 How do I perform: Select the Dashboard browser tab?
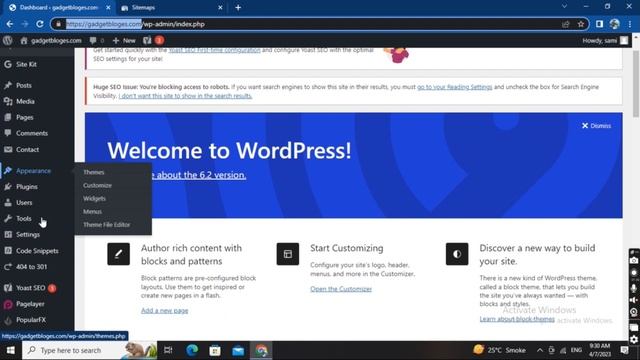[x=60, y=7]
